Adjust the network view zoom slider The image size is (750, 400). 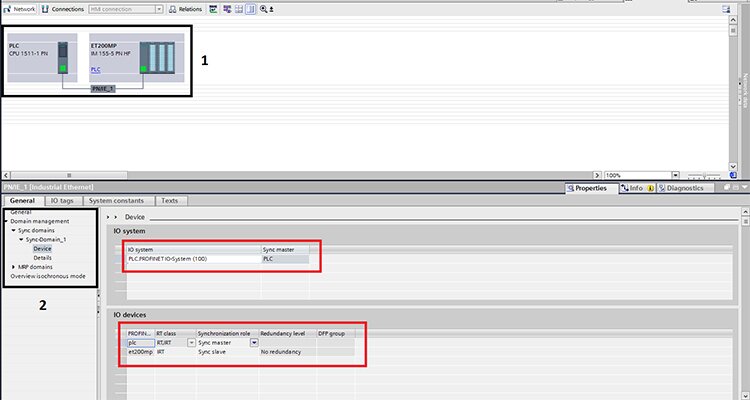tap(704, 176)
